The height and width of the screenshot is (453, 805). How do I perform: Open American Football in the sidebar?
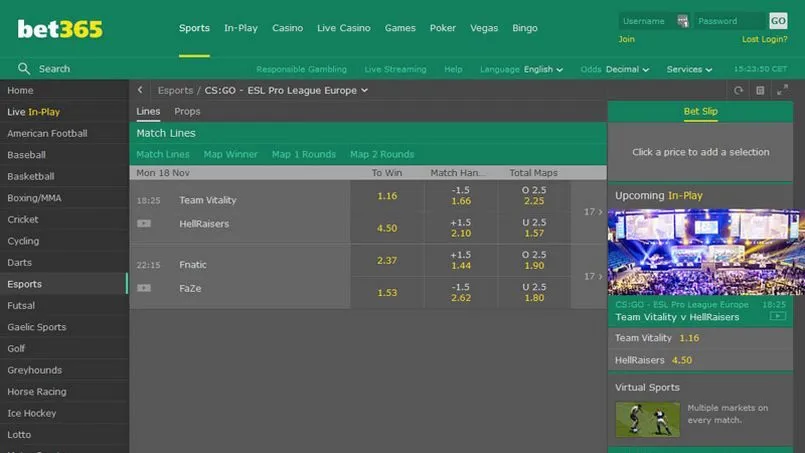click(64, 134)
